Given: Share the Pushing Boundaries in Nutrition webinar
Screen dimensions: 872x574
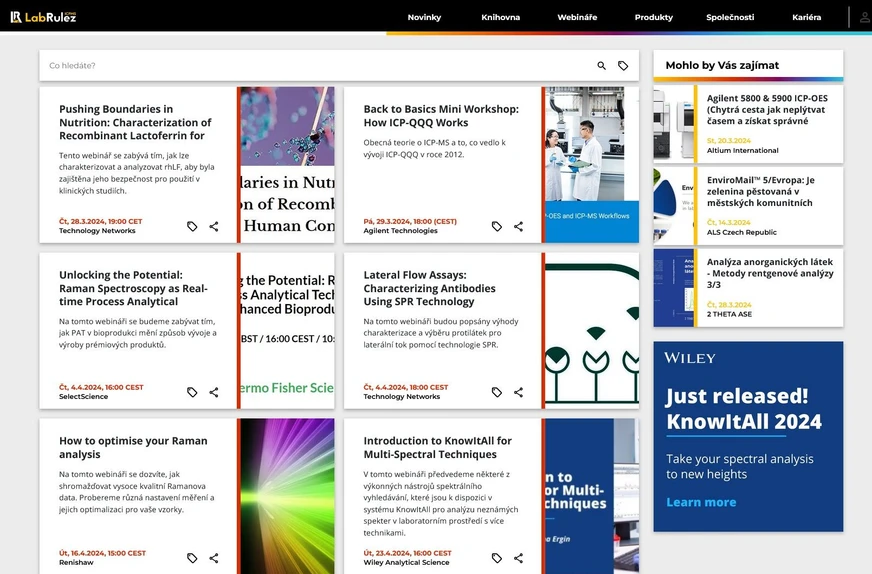Looking at the screenshot, I should pos(214,226).
